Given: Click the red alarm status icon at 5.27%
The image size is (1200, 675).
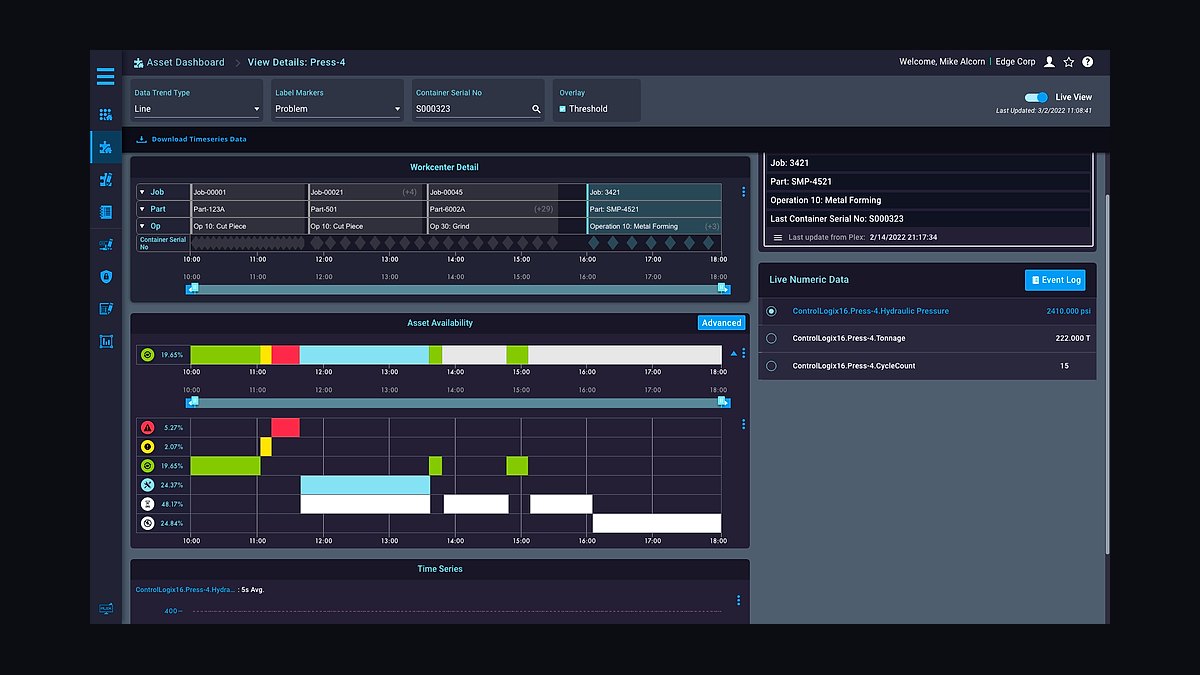Looking at the screenshot, I should pos(147,428).
